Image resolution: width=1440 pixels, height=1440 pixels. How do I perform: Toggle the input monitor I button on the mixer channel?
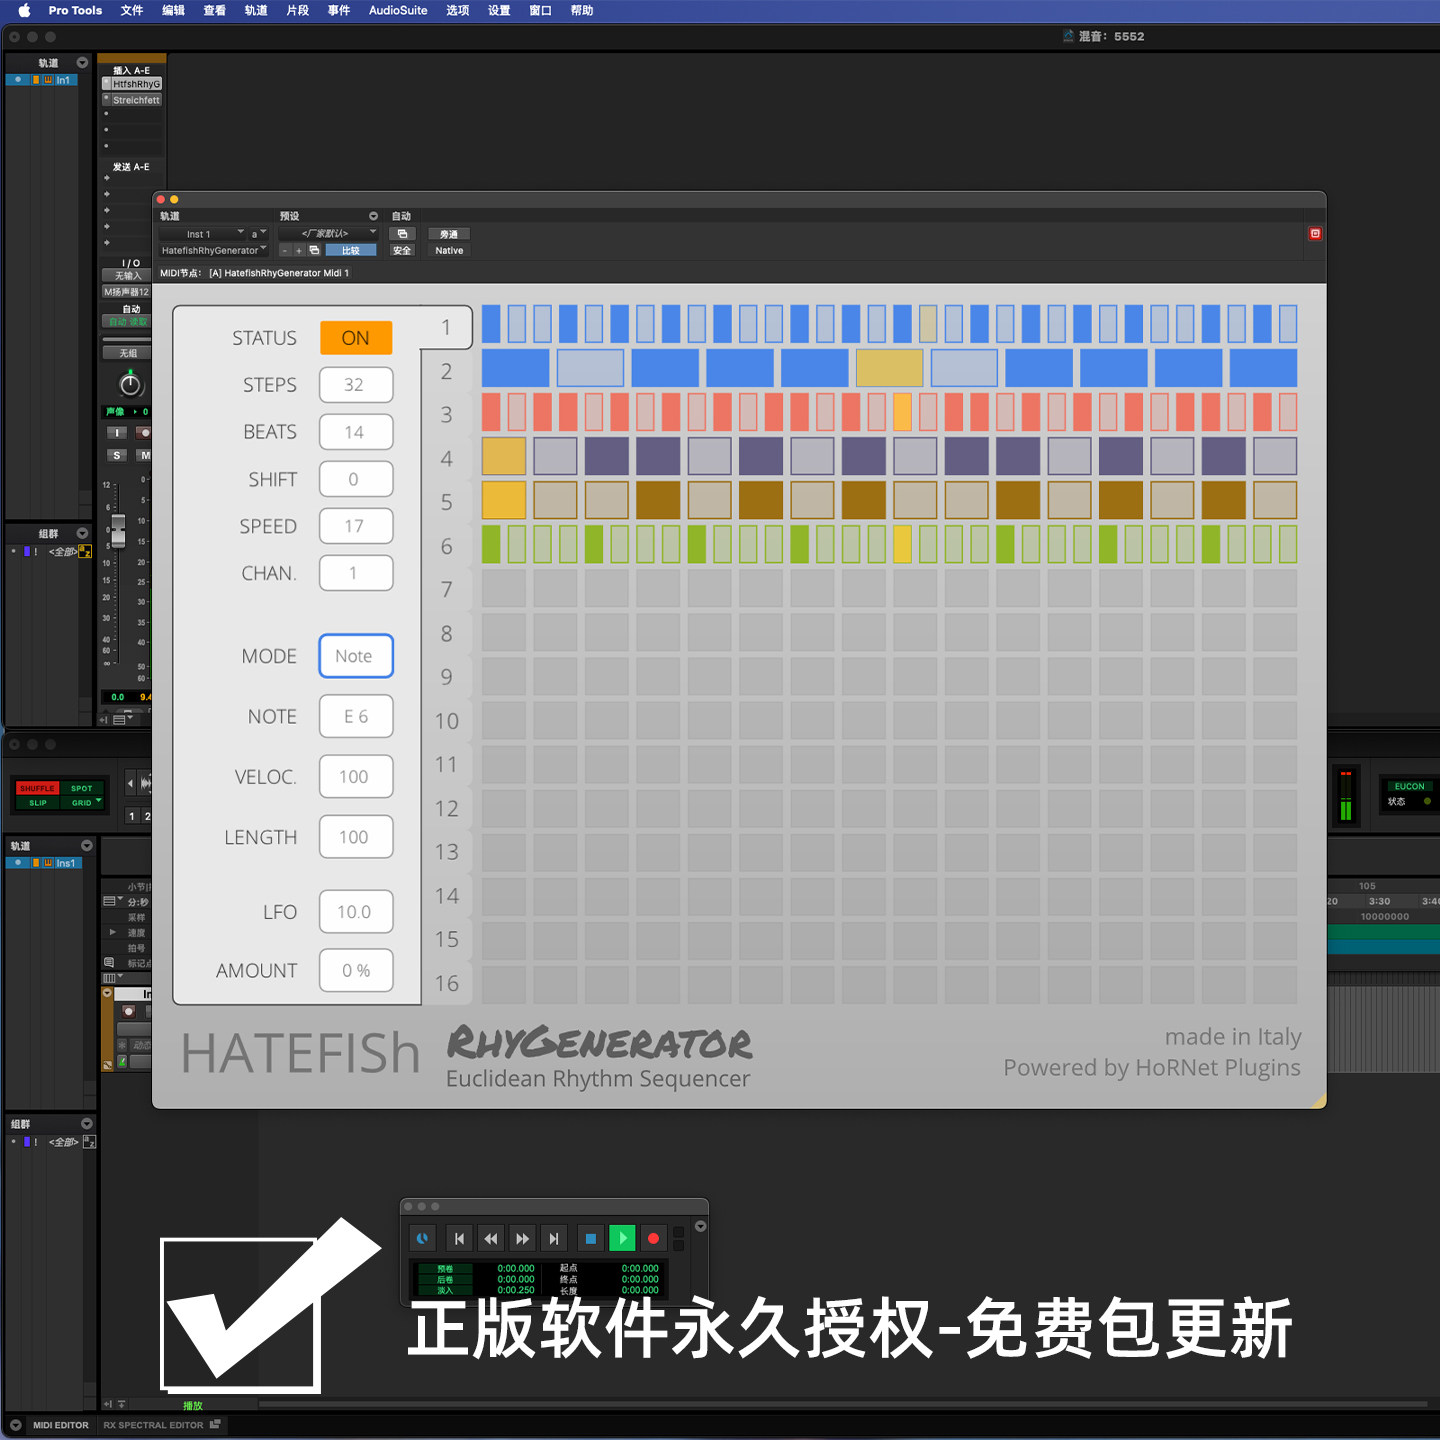[117, 433]
